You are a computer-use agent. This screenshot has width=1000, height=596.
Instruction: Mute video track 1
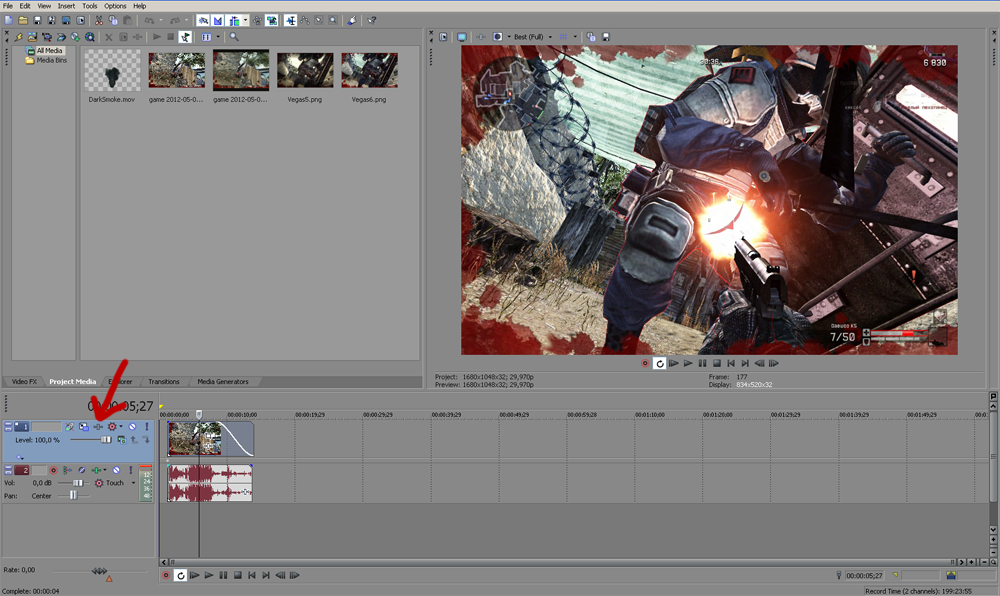[x=132, y=427]
